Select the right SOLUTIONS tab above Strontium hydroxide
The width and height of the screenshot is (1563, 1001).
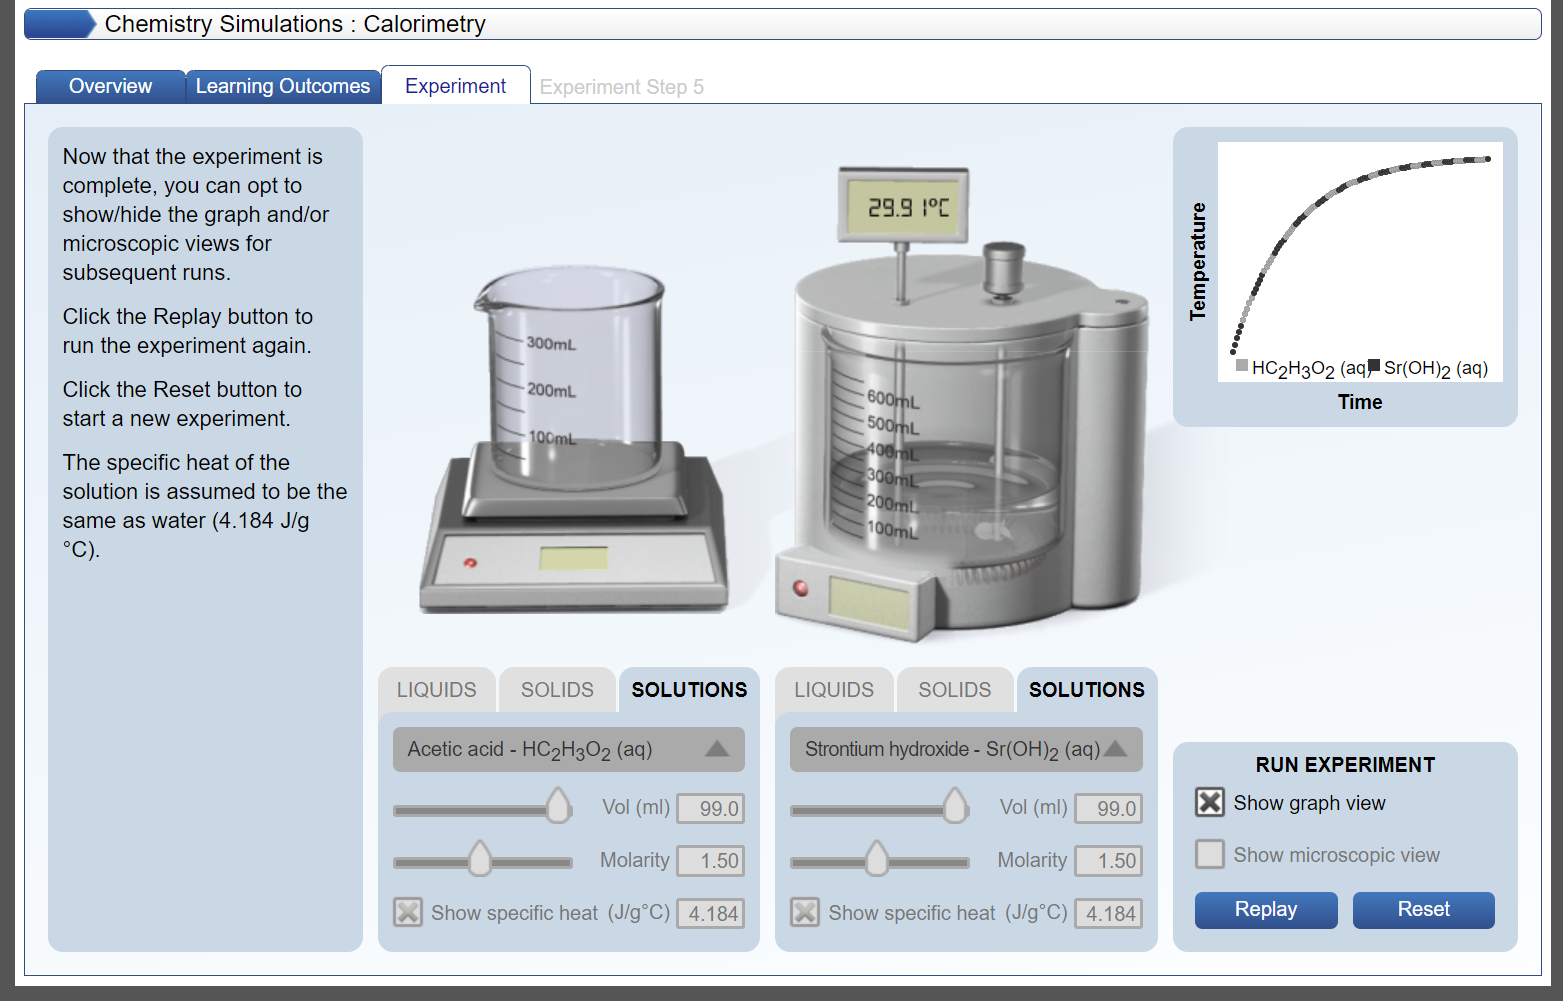pos(1087,690)
